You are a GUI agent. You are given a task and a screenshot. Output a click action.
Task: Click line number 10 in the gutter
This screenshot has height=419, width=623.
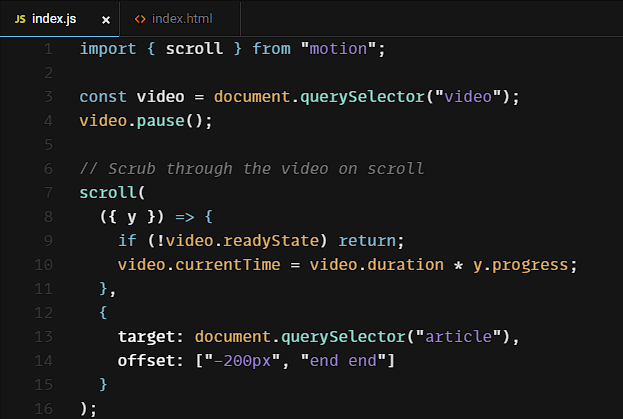click(x=43, y=264)
